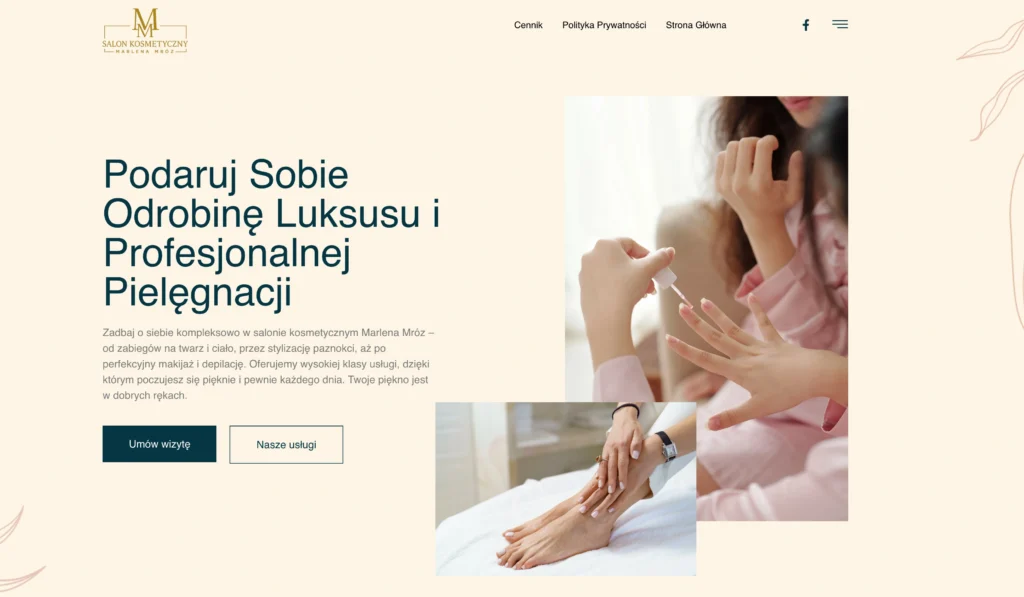Open the Cennik menu item
Screen dimensions: 1024x597
[x=528, y=25]
